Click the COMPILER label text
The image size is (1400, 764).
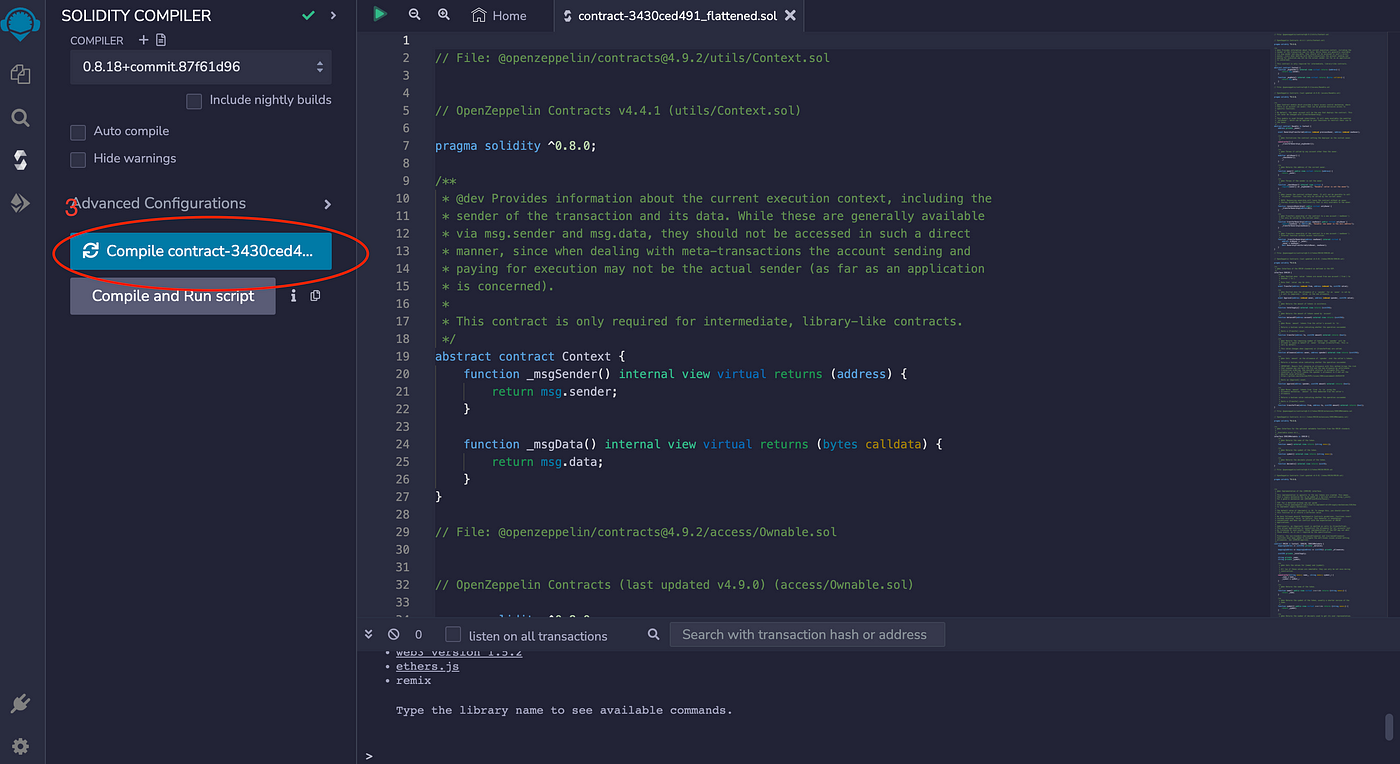click(x=97, y=41)
